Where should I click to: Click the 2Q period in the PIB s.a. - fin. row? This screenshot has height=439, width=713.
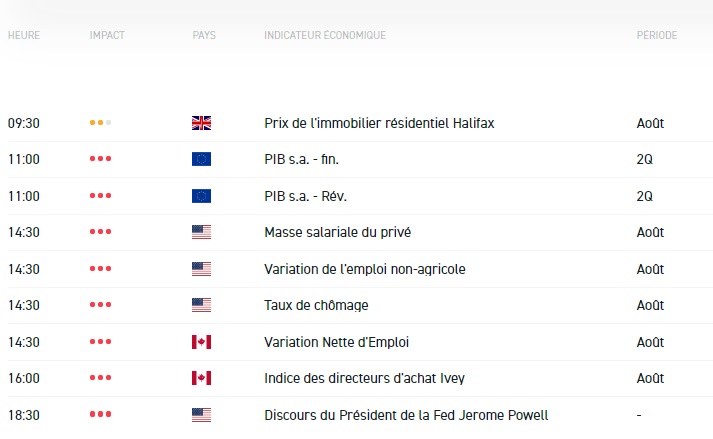[644, 160]
